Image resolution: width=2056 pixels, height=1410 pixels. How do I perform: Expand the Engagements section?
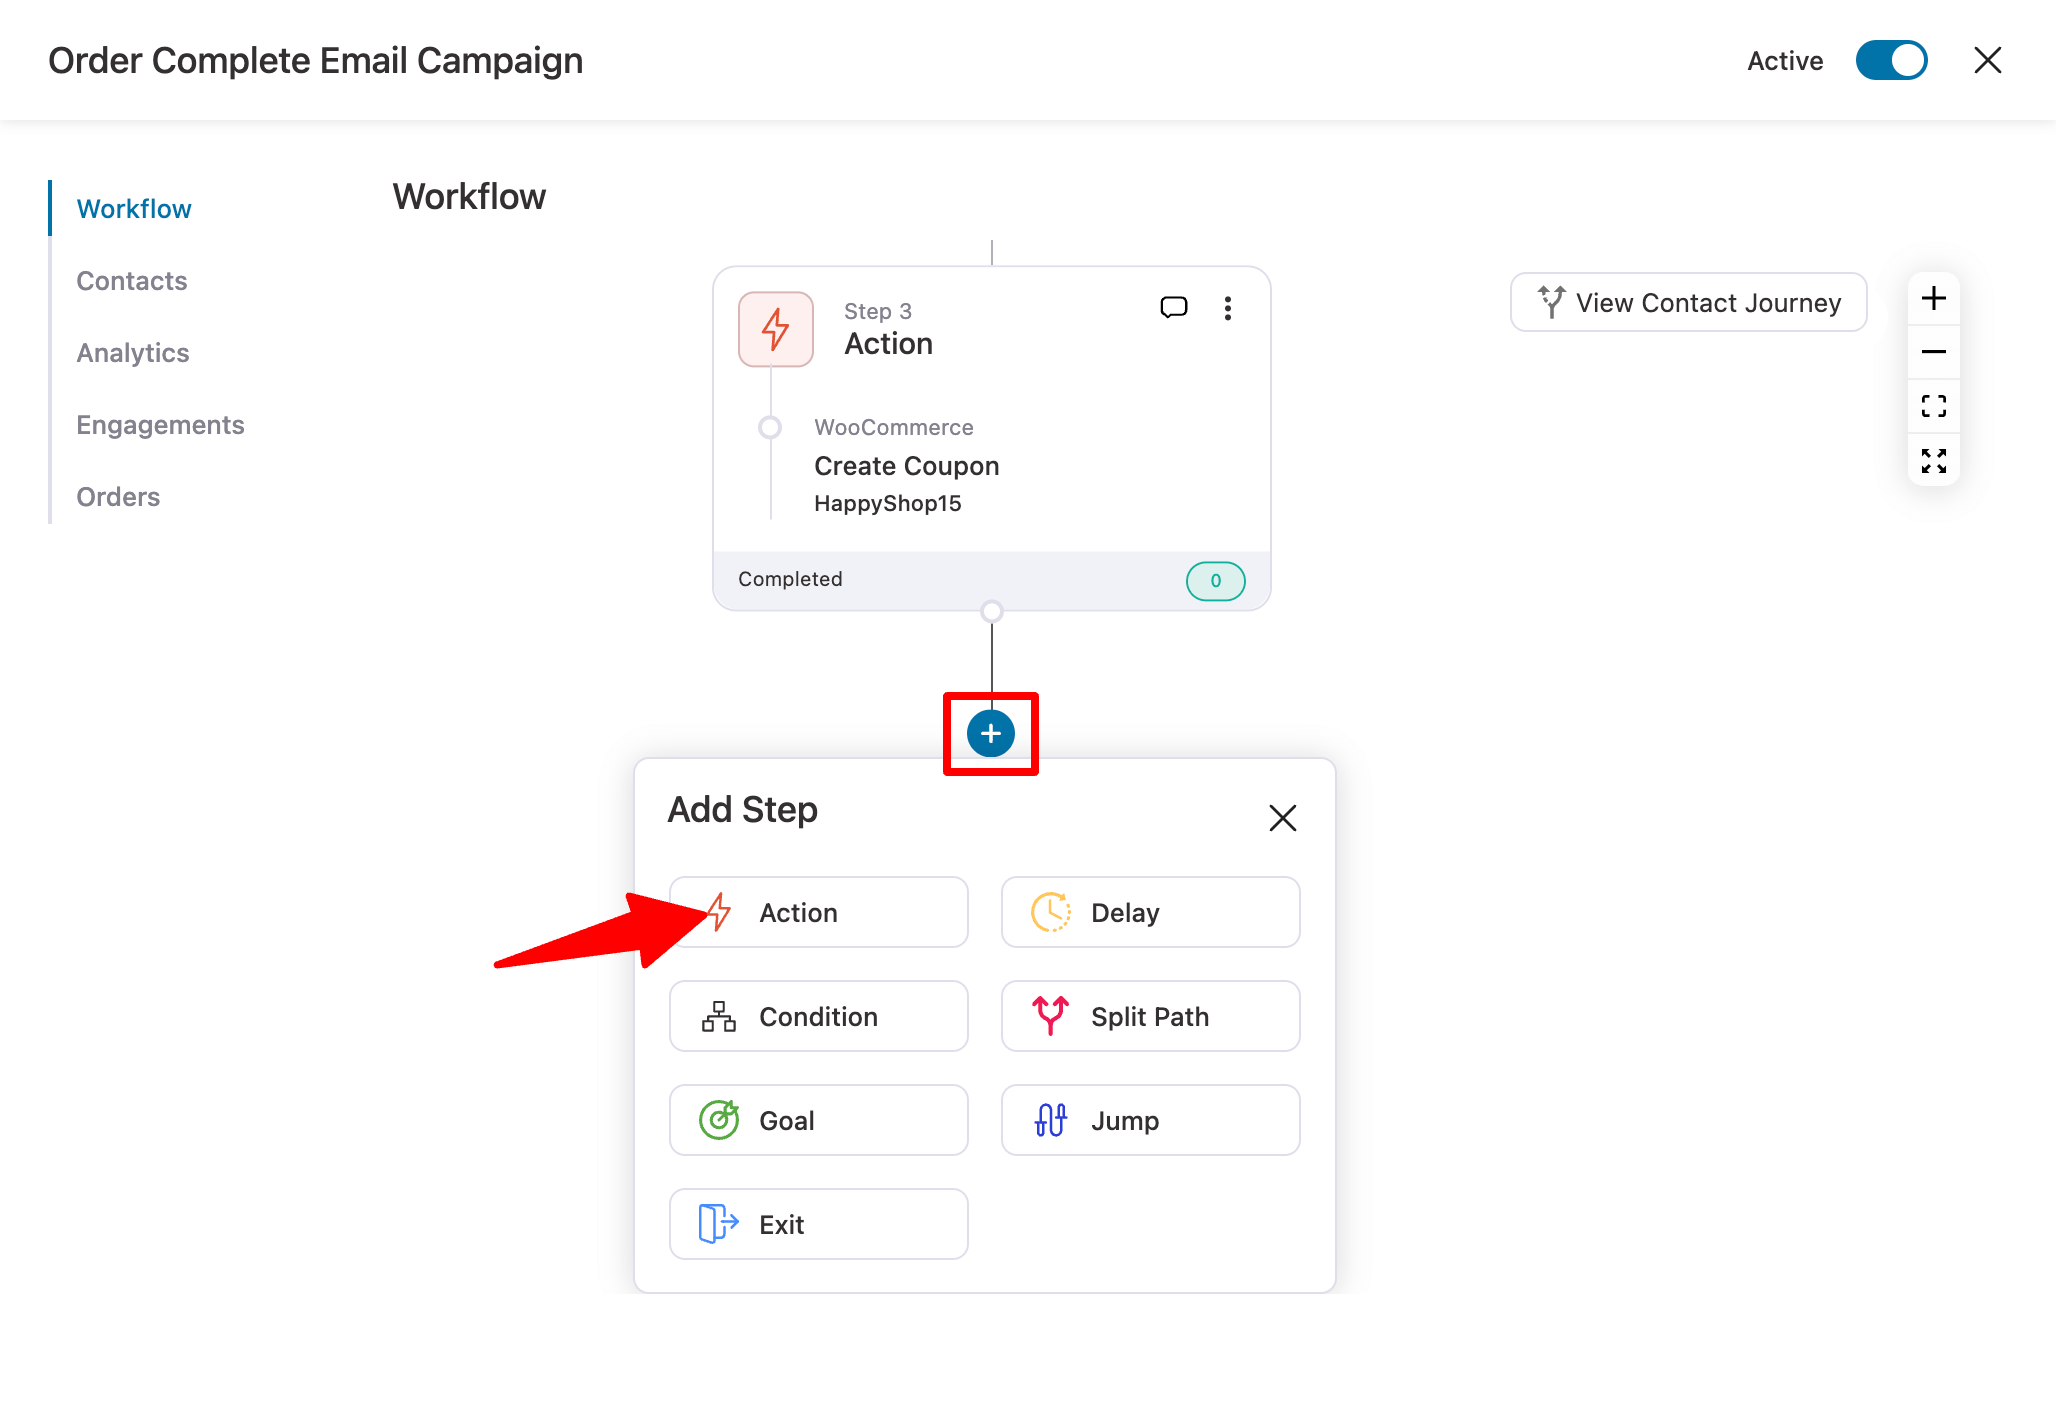click(159, 425)
